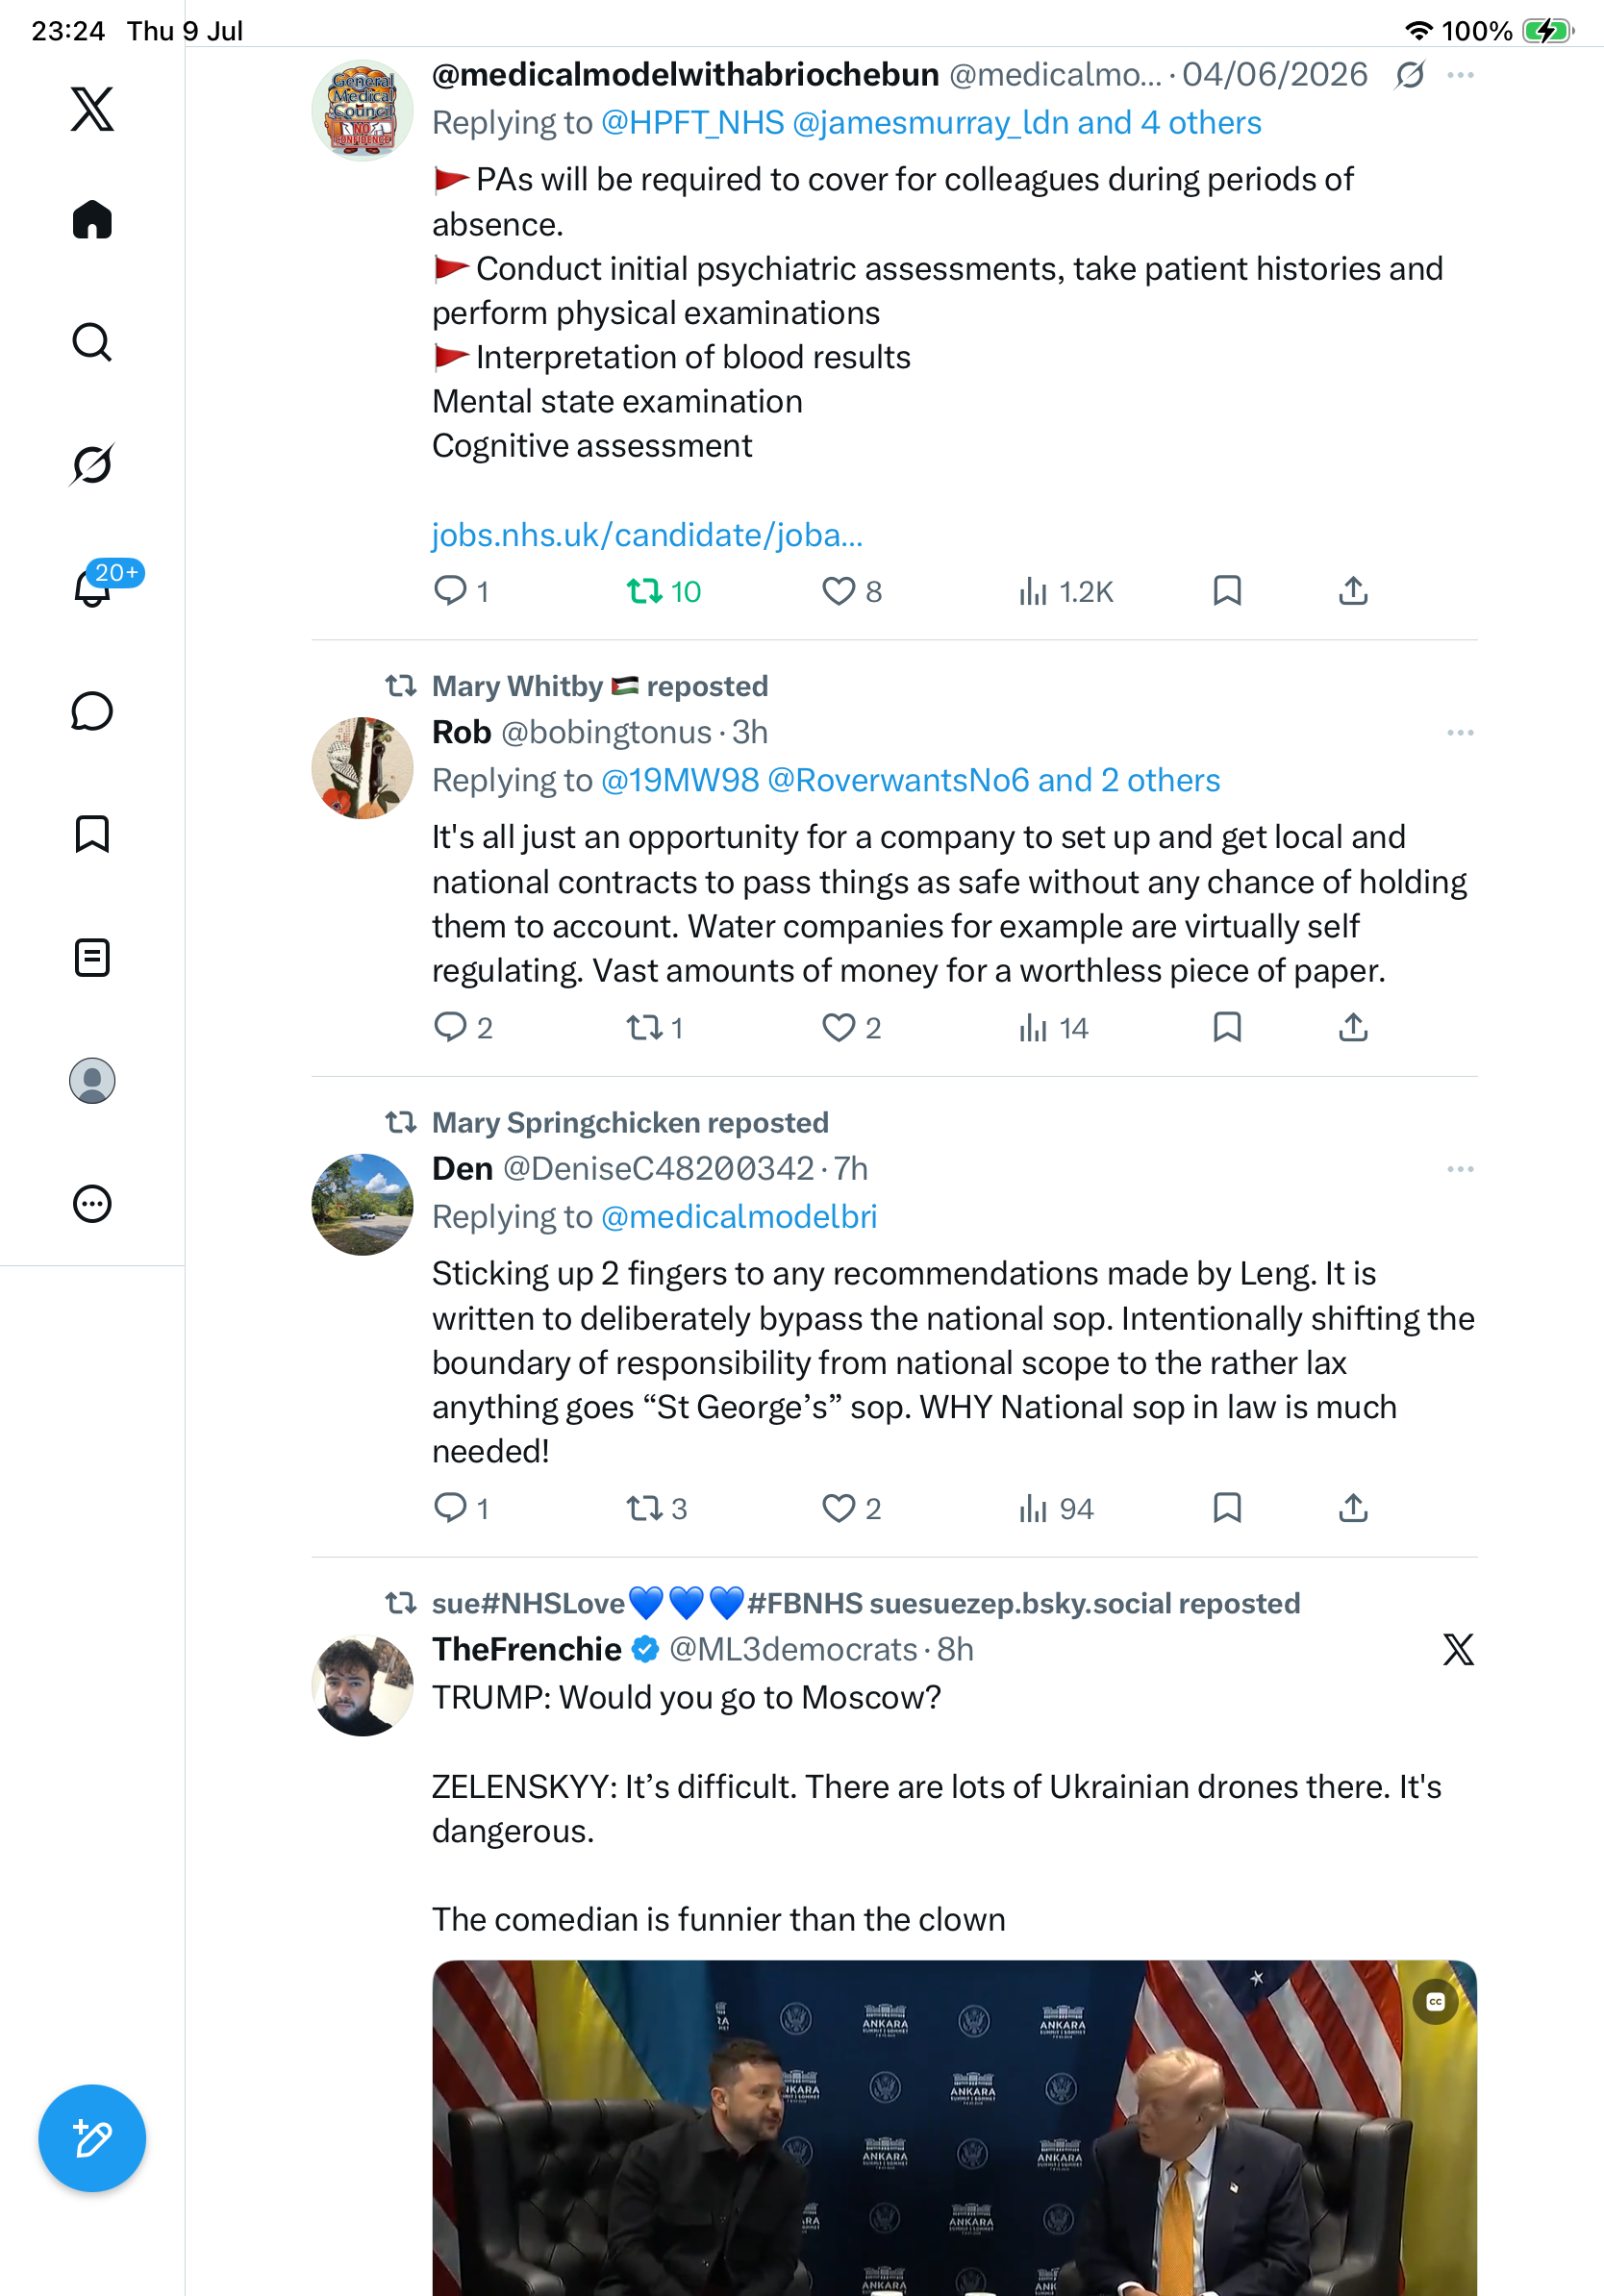Open the More circle menu in sidebar
Viewport: 1604px width, 2296px height.
[x=92, y=1204]
